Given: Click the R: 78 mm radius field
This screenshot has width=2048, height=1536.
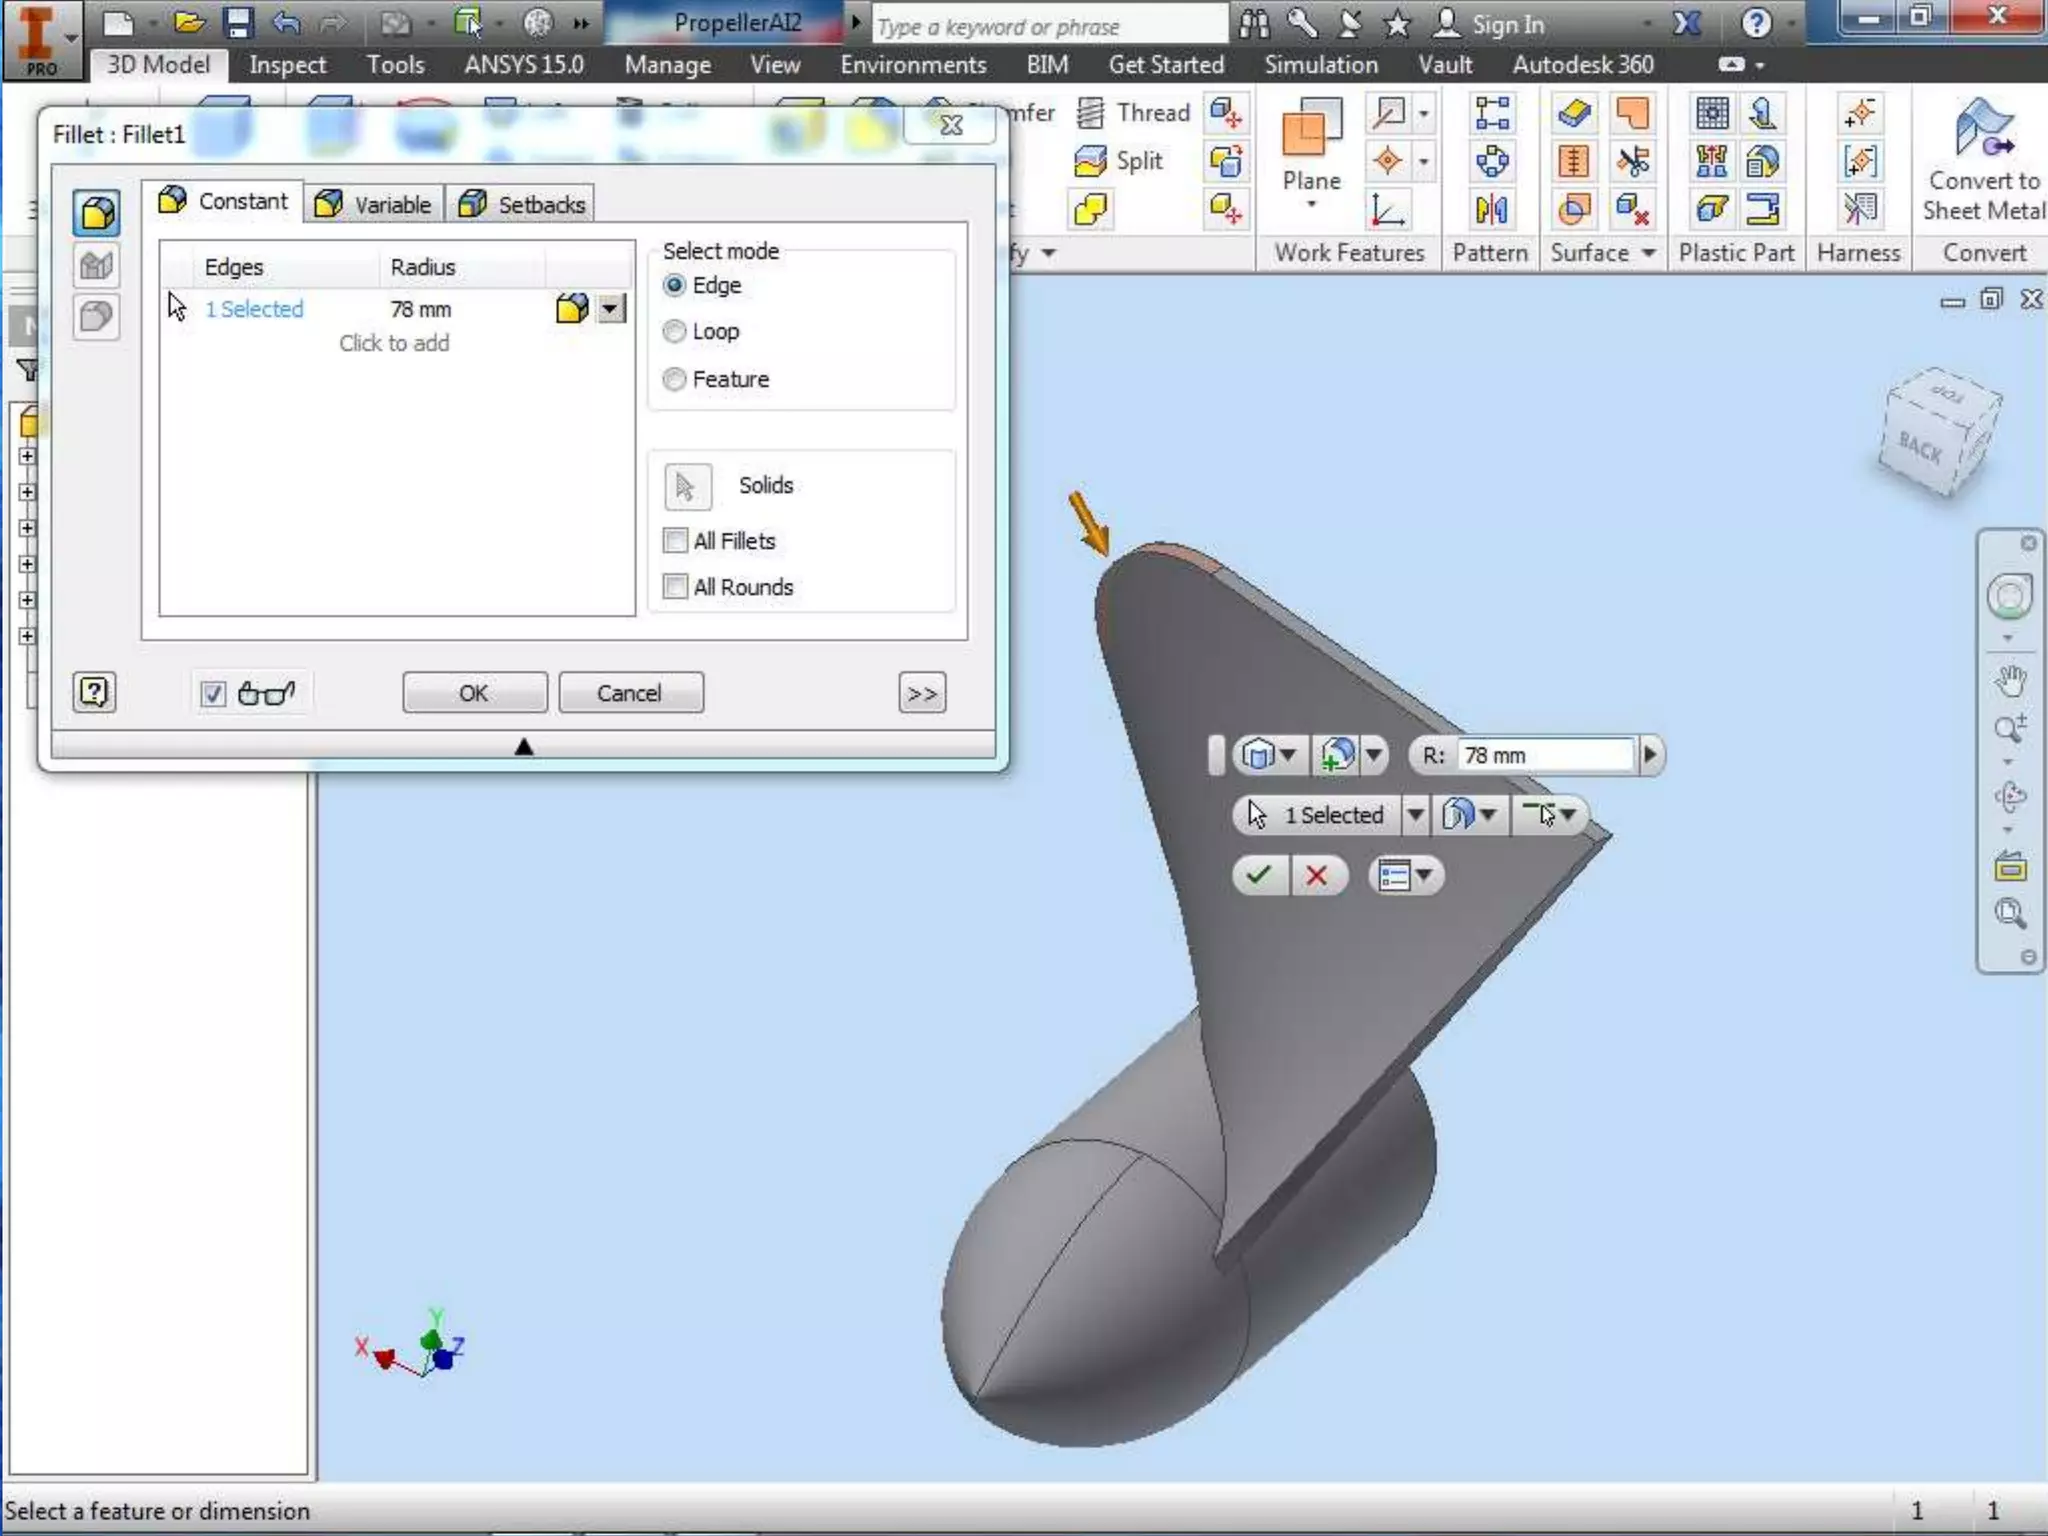Looking at the screenshot, I should 1544,756.
